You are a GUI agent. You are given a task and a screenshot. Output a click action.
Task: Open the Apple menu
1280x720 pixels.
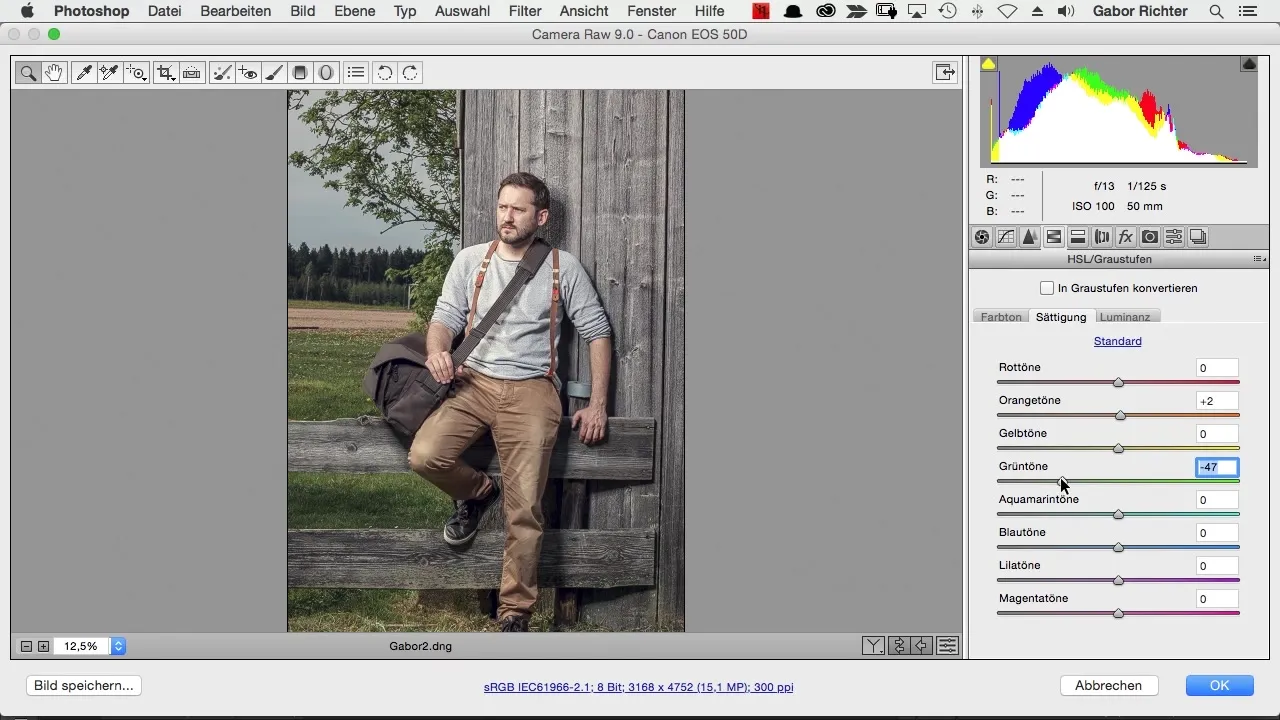tap(27, 11)
